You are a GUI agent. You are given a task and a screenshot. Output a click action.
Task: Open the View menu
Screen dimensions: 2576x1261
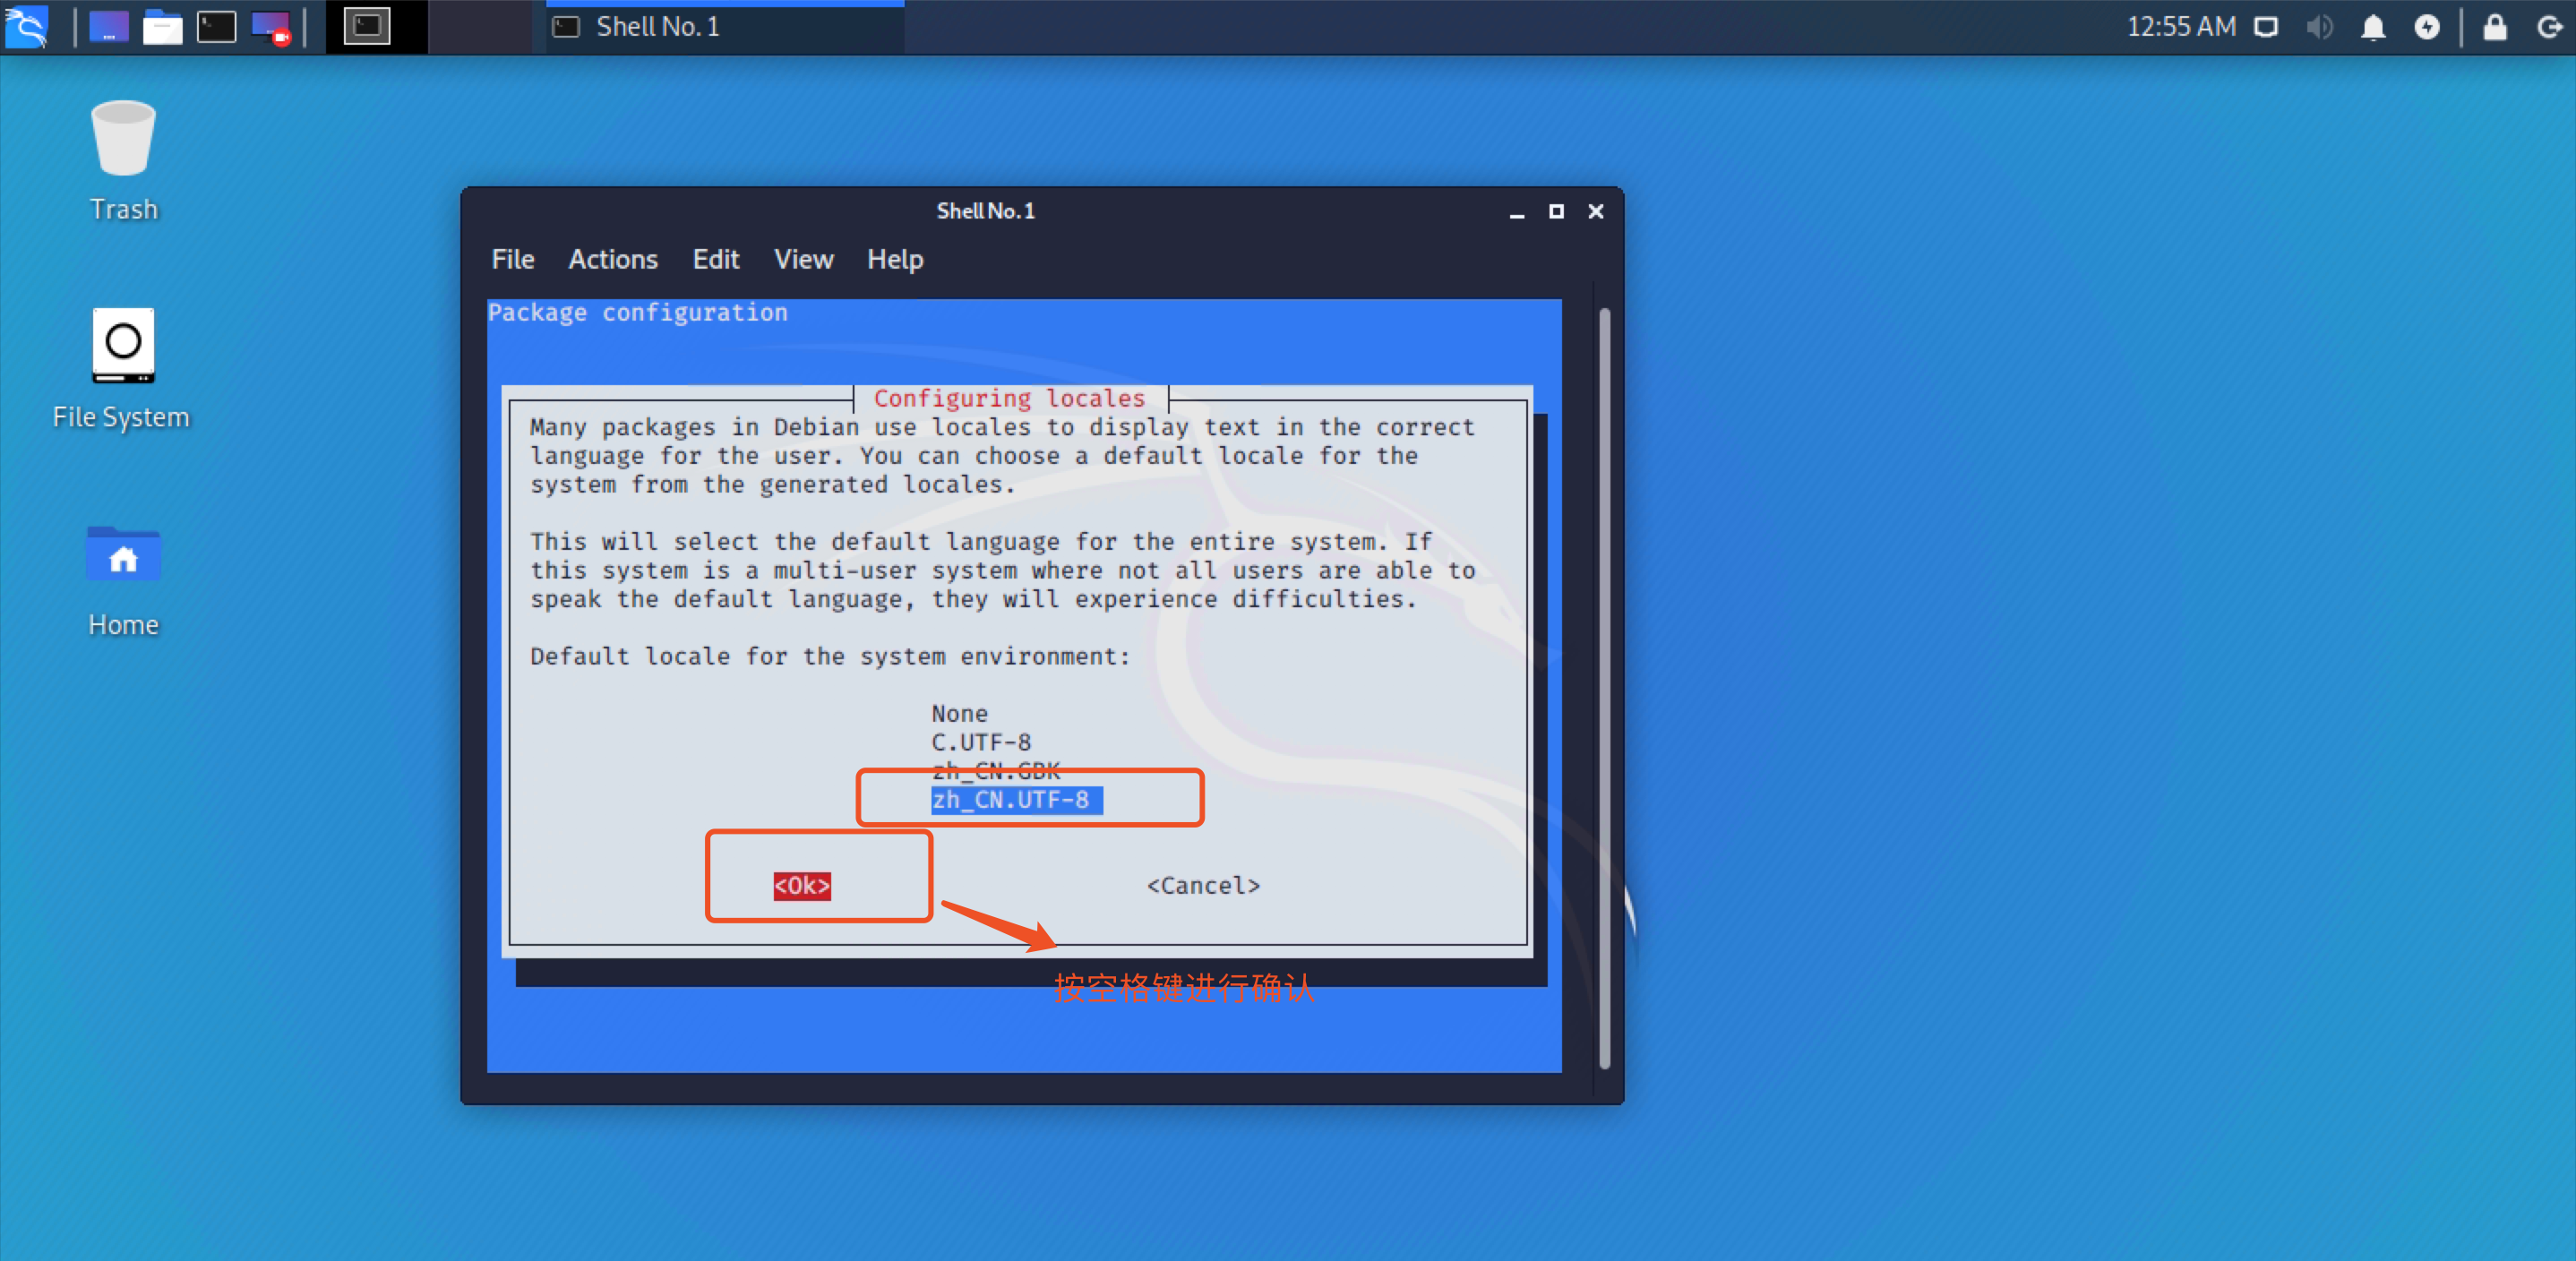click(x=803, y=259)
